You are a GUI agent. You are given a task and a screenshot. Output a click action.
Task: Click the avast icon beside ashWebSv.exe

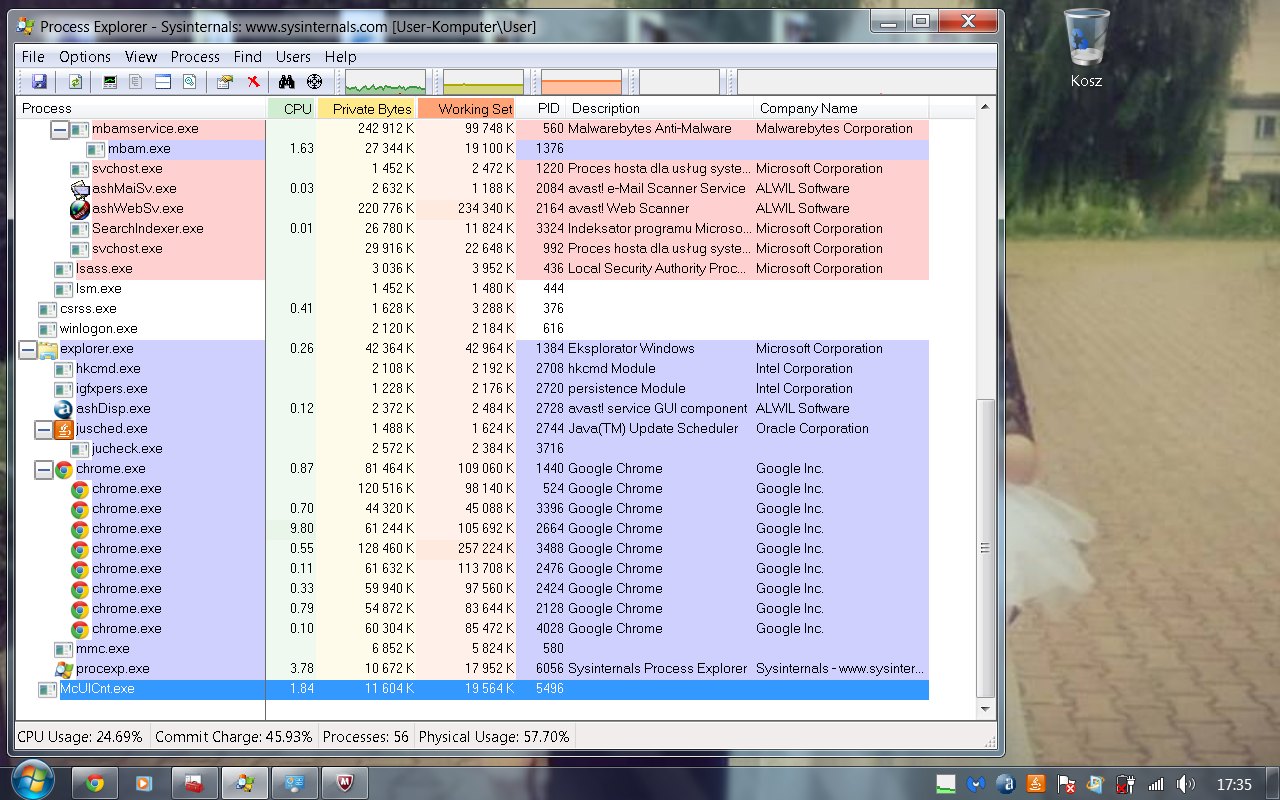tap(80, 209)
